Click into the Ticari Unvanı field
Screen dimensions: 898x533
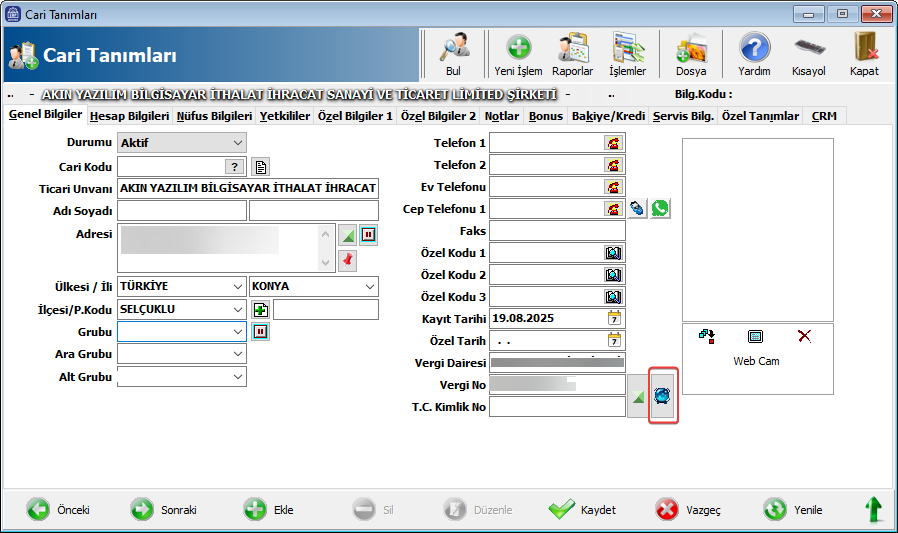pos(248,188)
